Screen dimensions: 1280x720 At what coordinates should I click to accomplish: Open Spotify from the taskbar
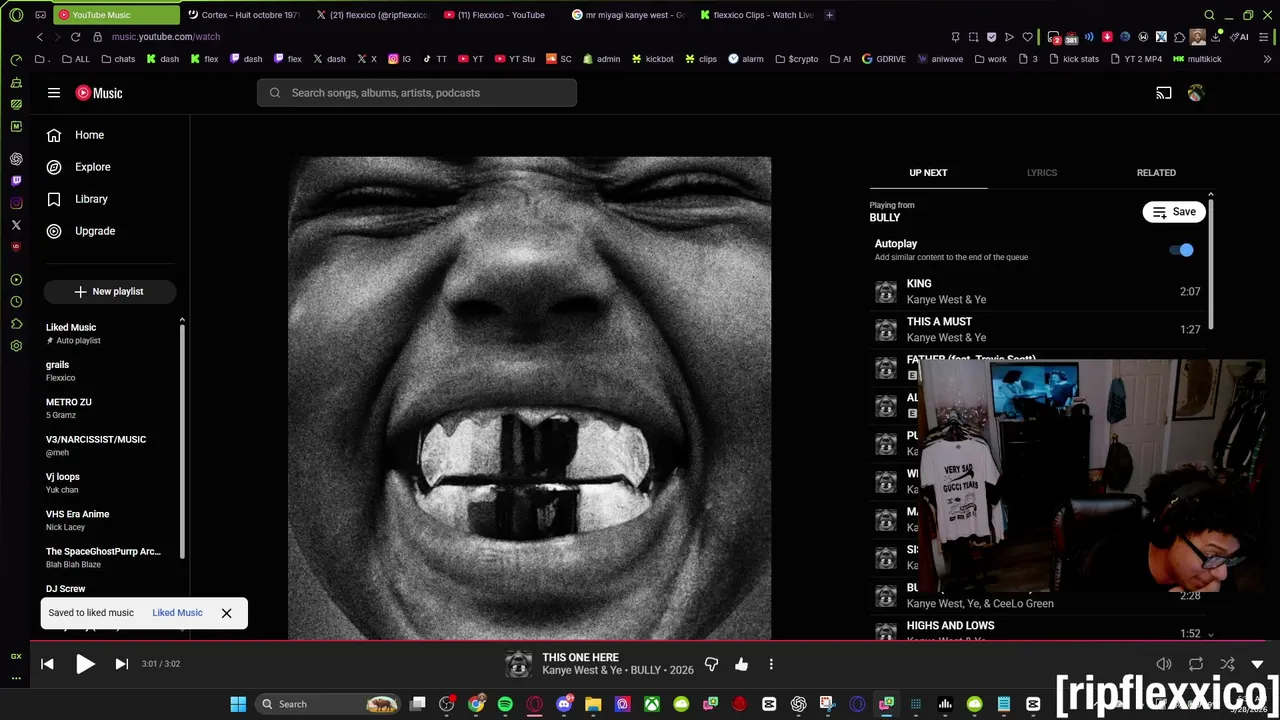pyautogui.click(x=505, y=704)
